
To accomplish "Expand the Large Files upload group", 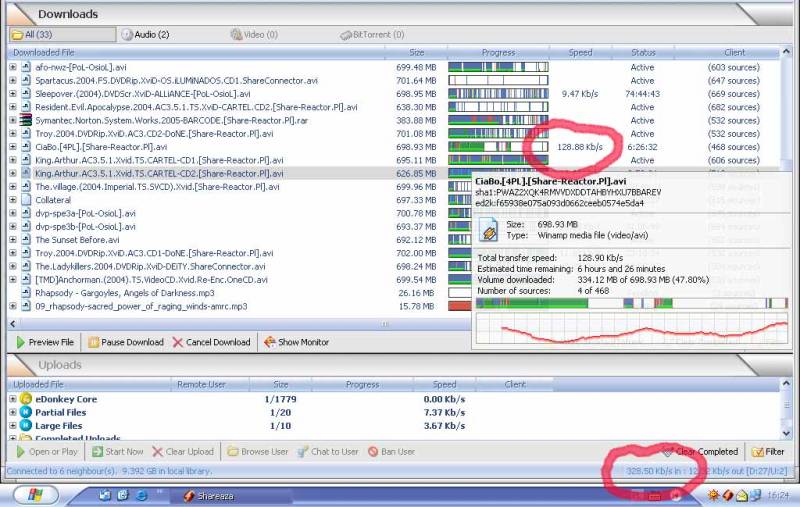I will point(13,425).
